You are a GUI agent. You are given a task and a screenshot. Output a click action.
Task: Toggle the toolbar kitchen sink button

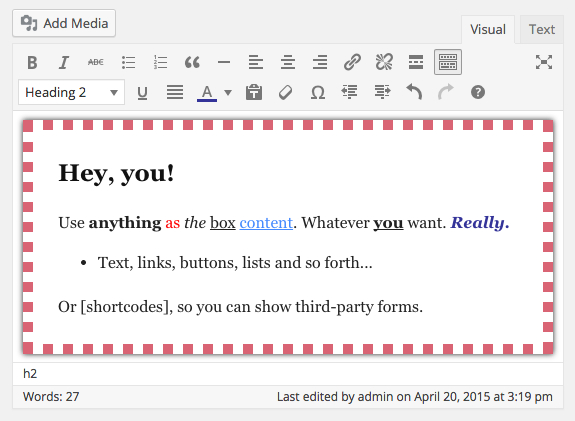coord(448,62)
